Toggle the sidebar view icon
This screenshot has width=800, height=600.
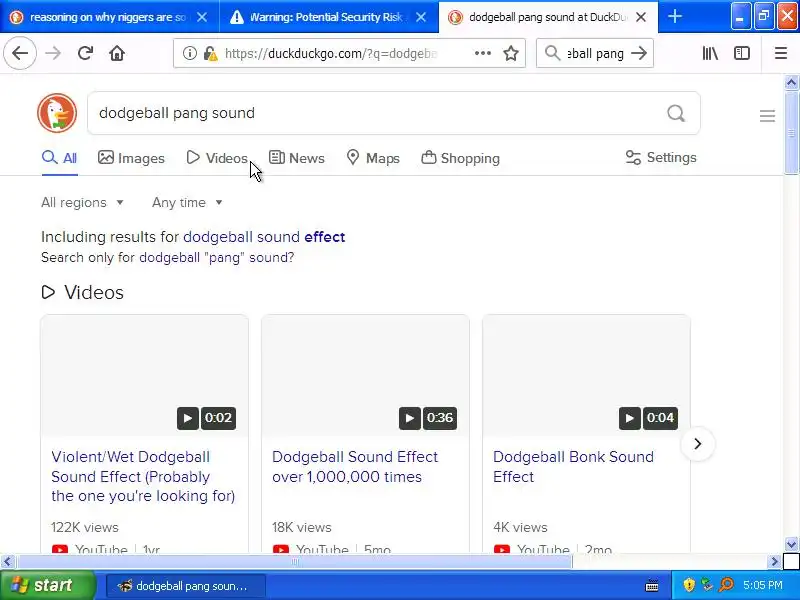tap(742, 53)
